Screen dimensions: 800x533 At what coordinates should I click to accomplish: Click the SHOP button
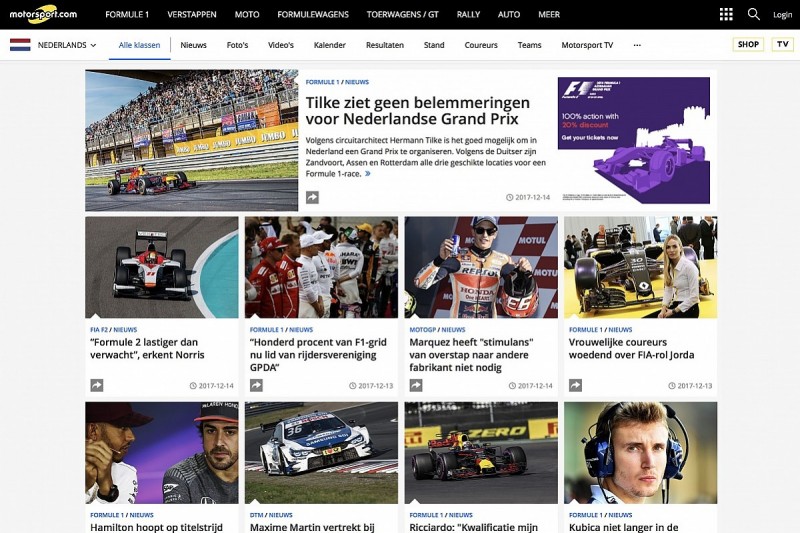748,44
